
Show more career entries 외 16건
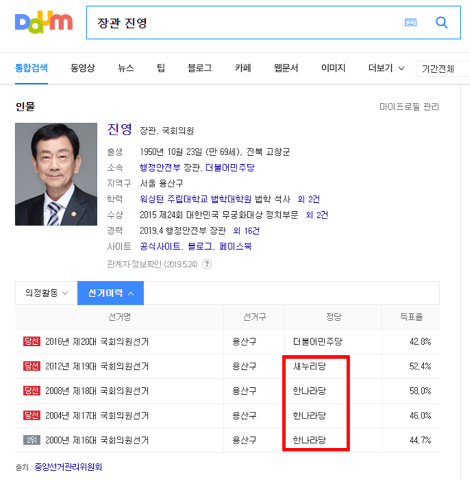246,231
